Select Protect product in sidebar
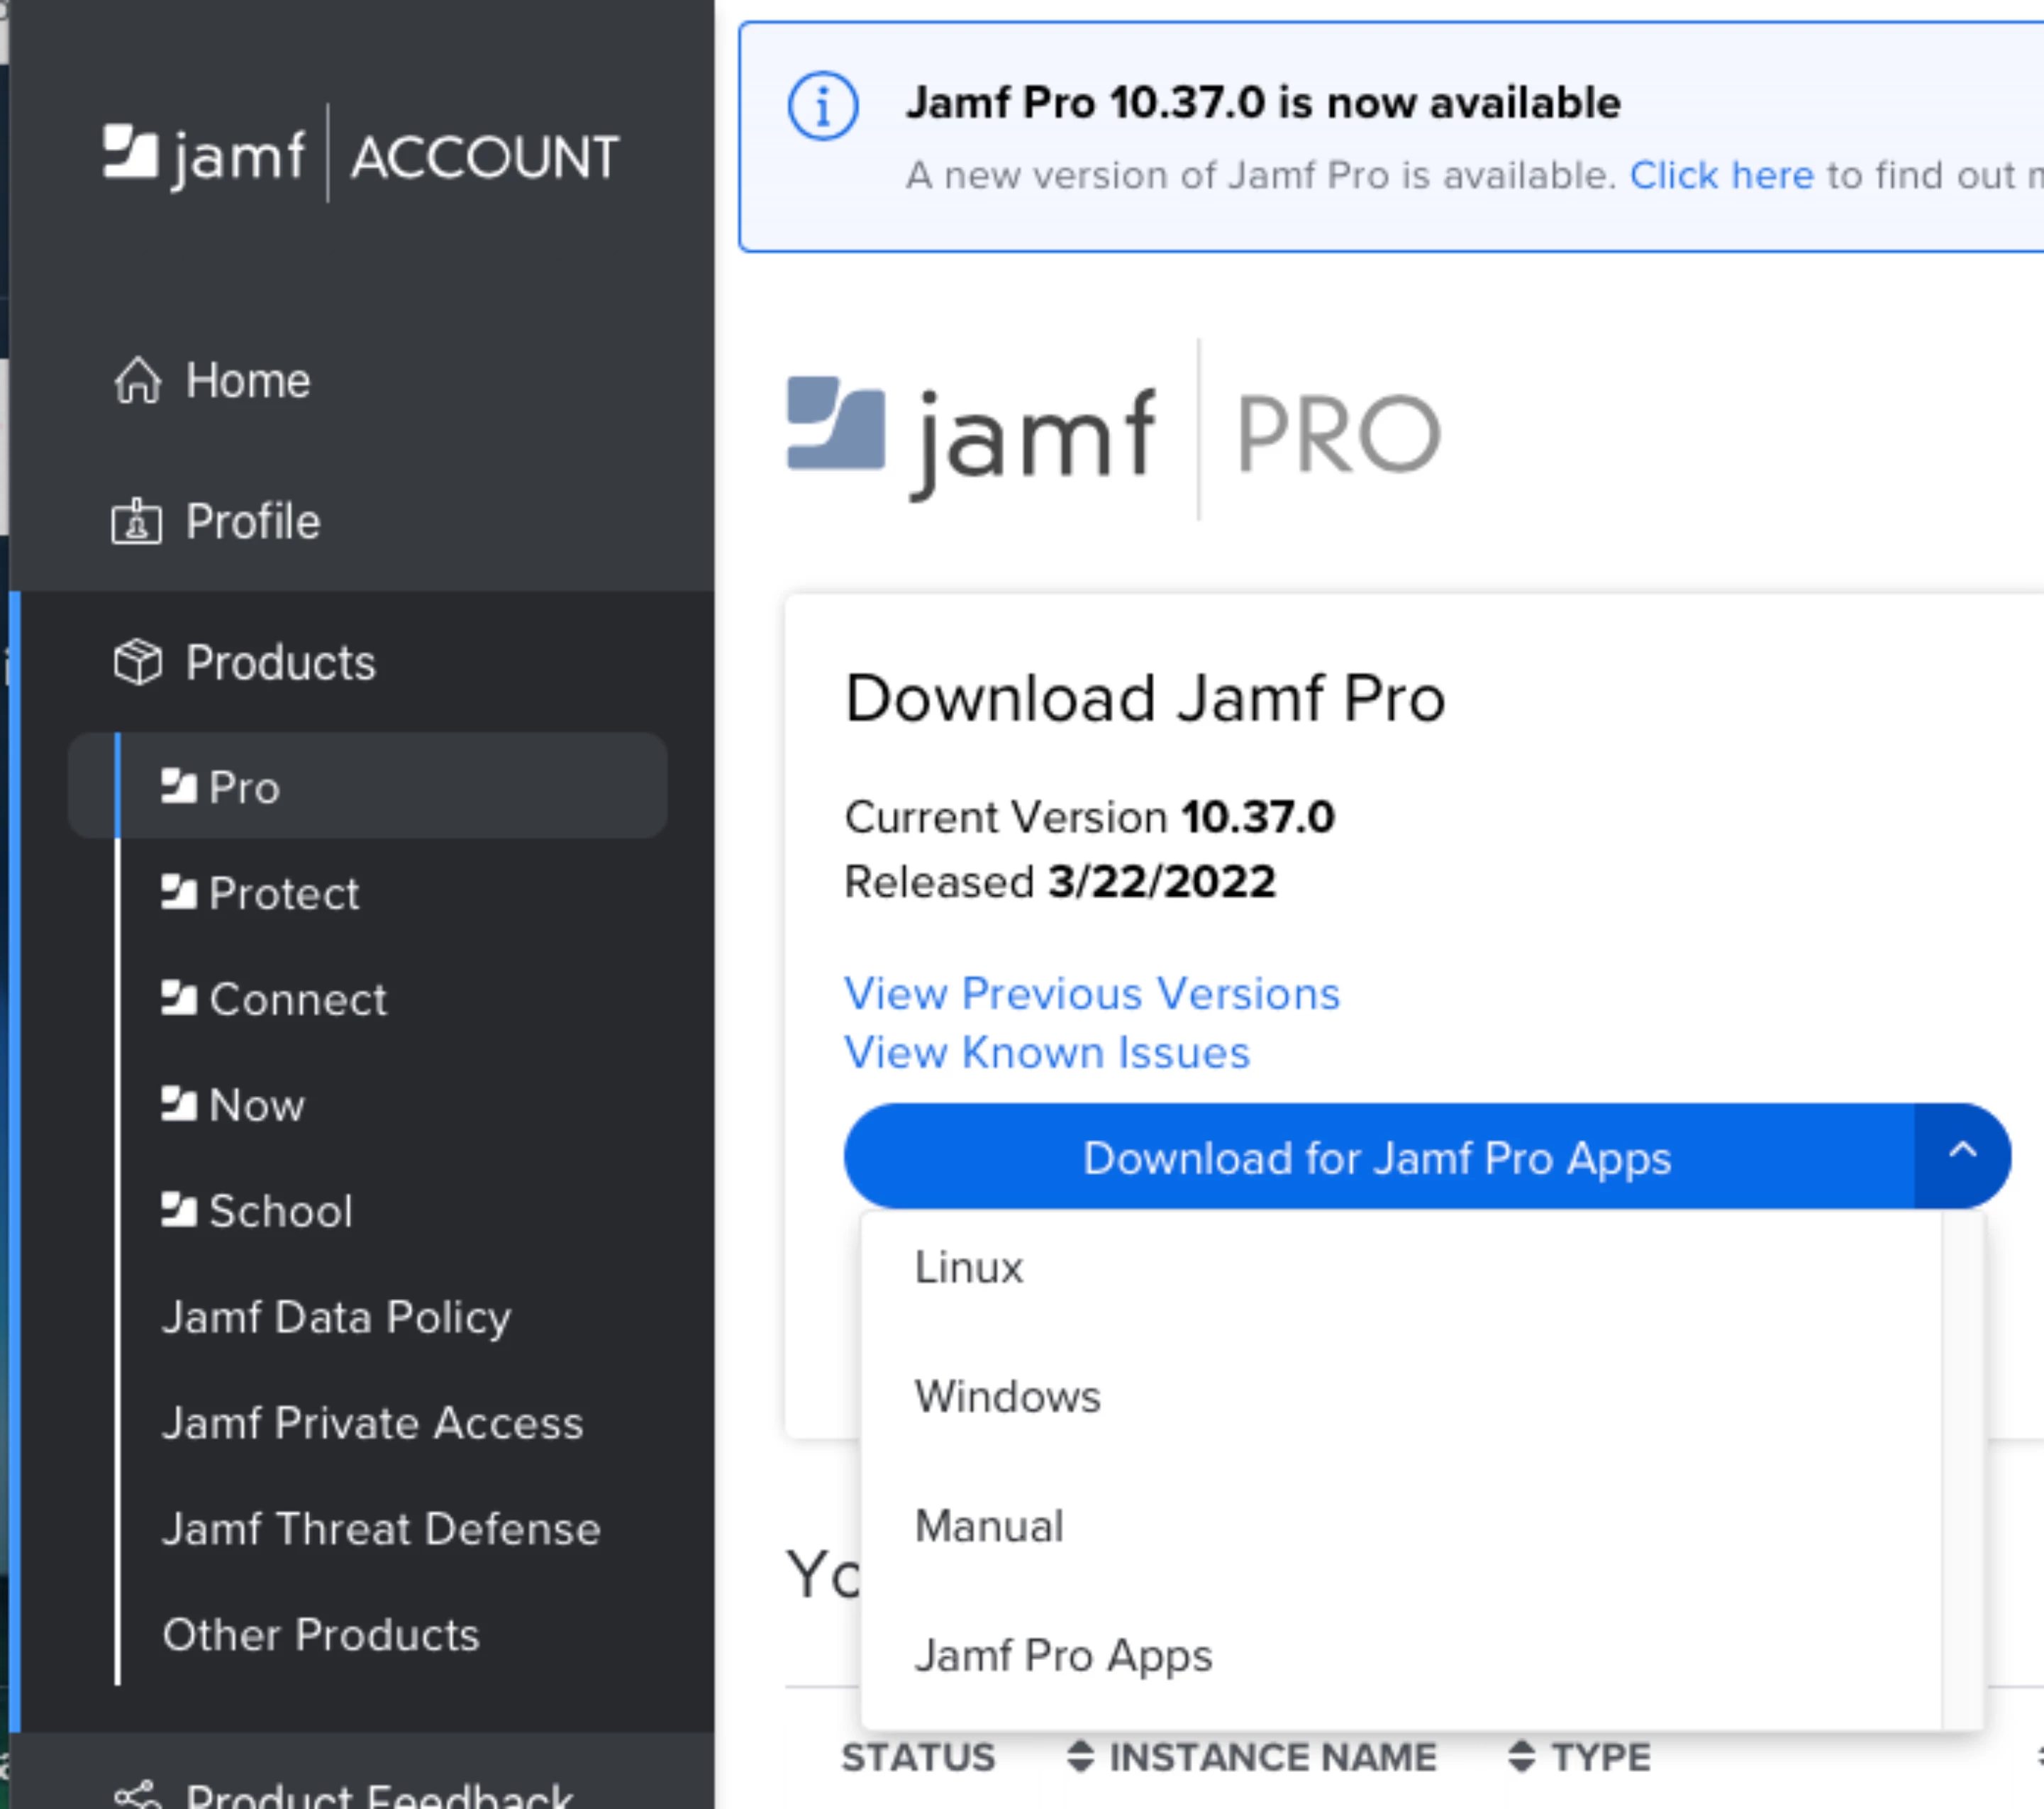This screenshot has width=2044, height=1809. pos(284,892)
